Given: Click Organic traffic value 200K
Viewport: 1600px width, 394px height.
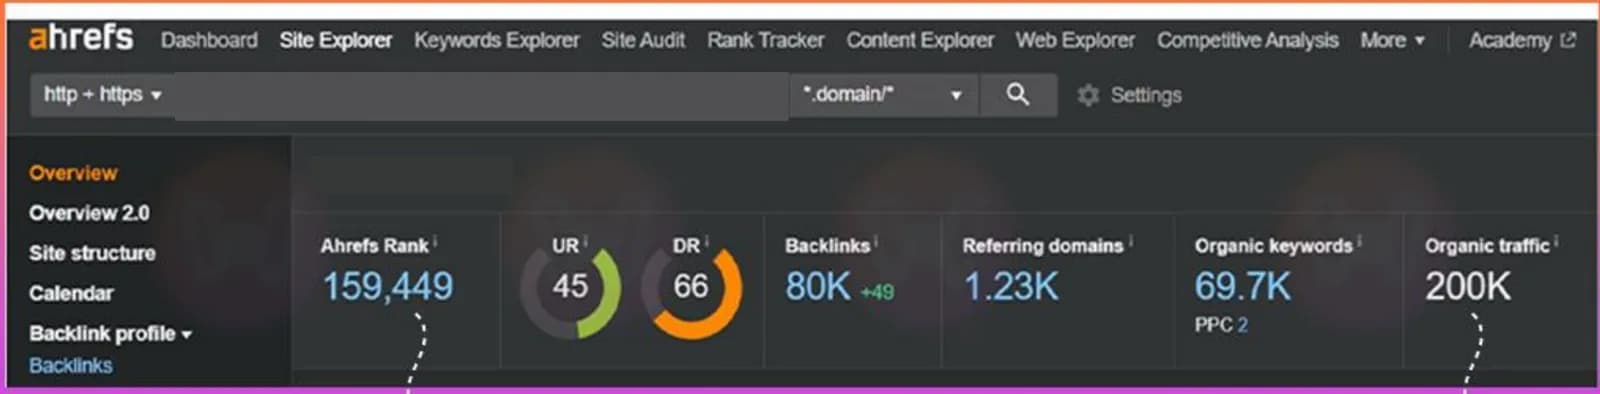Looking at the screenshot, I should click(1468, 288).
